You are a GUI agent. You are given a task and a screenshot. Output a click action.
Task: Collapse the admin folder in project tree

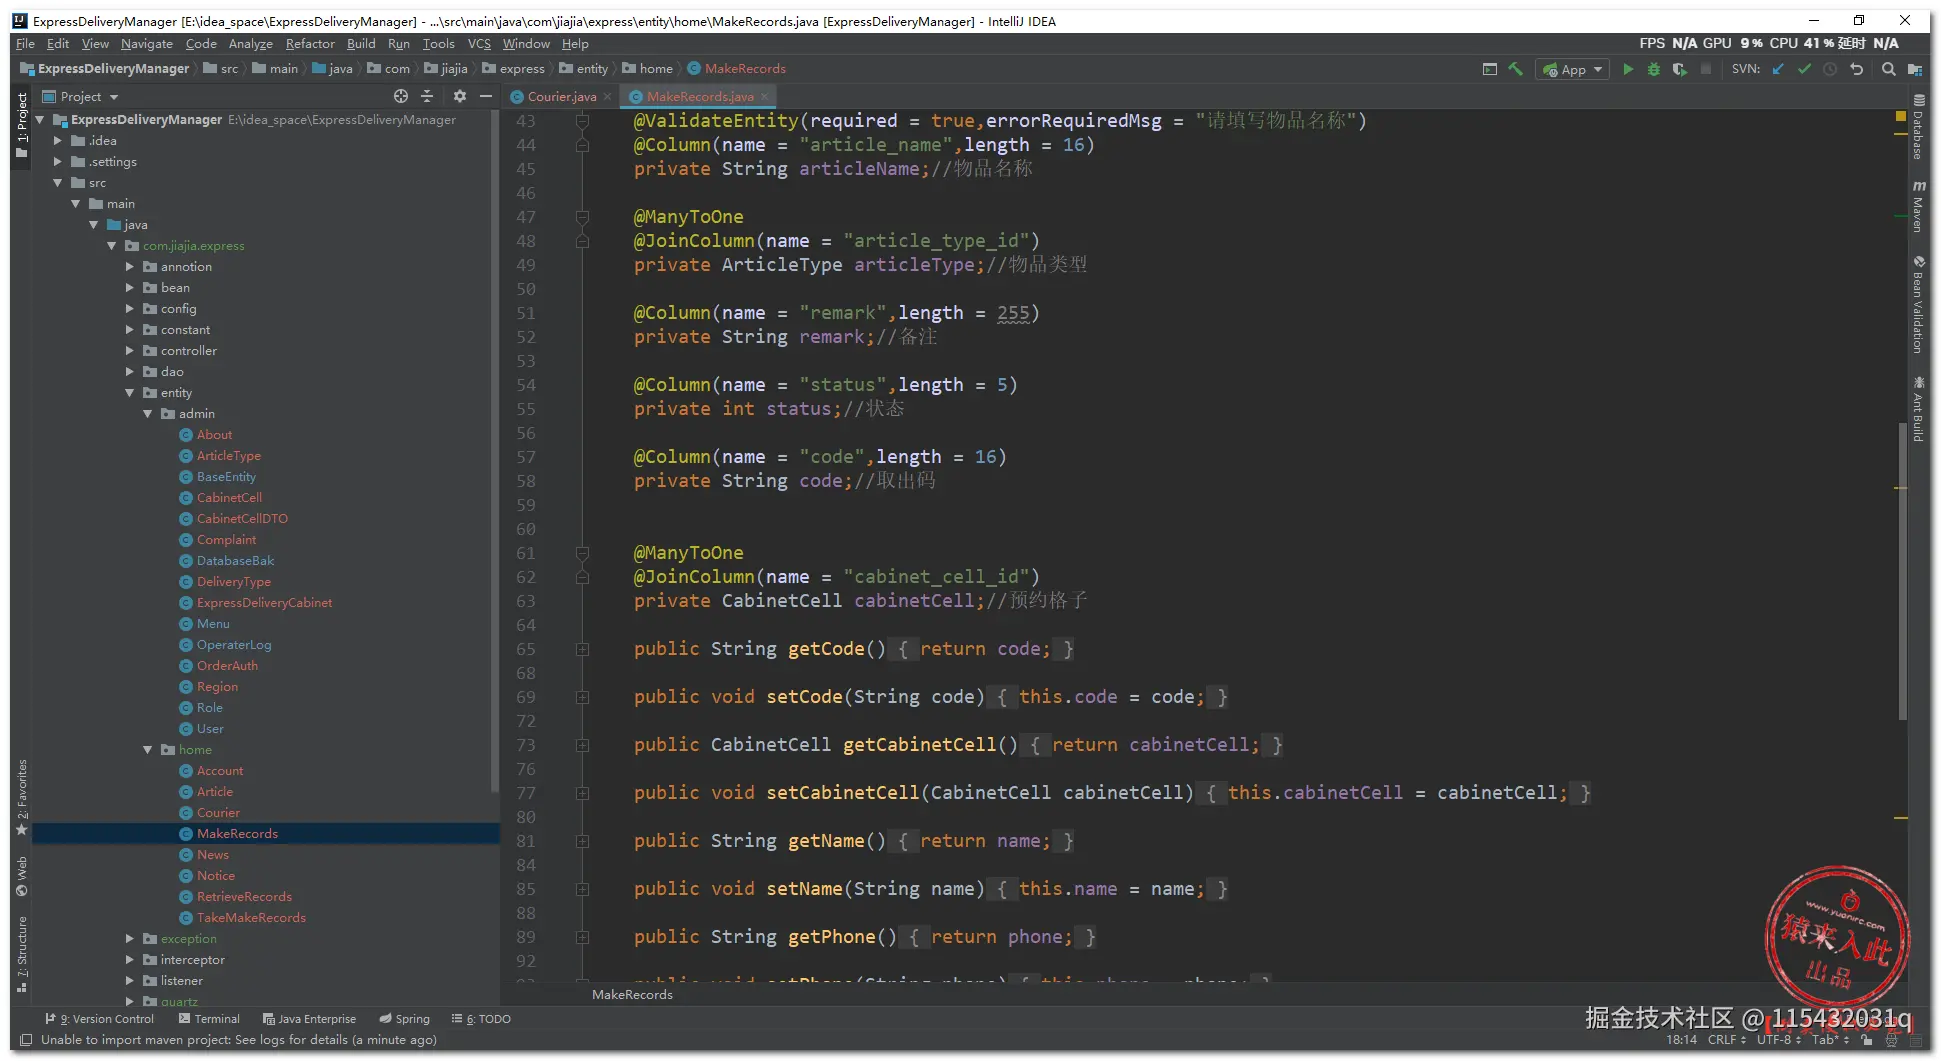(148, 414)
